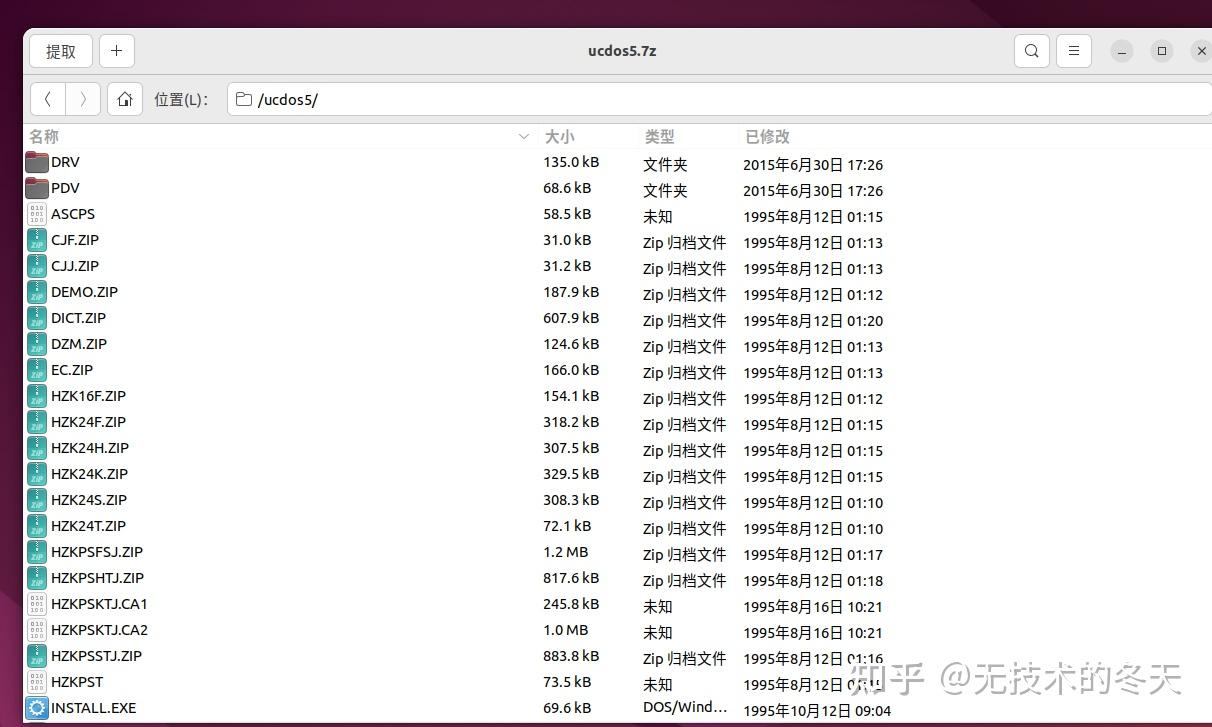Click the forward arrow in the location bar
Viewport: 1212px width, 727px height.
coord(83,99)
